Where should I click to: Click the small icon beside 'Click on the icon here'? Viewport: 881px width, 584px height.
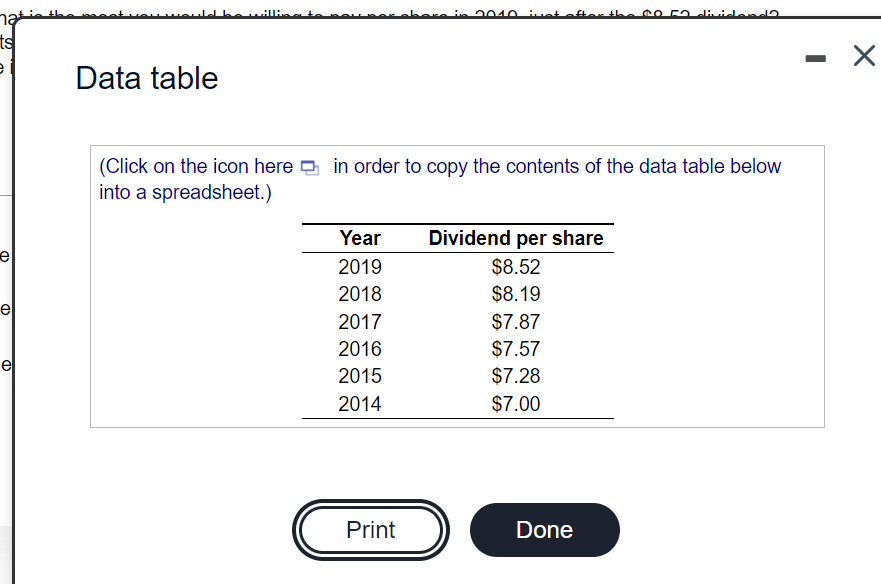(x=308, y=167)
